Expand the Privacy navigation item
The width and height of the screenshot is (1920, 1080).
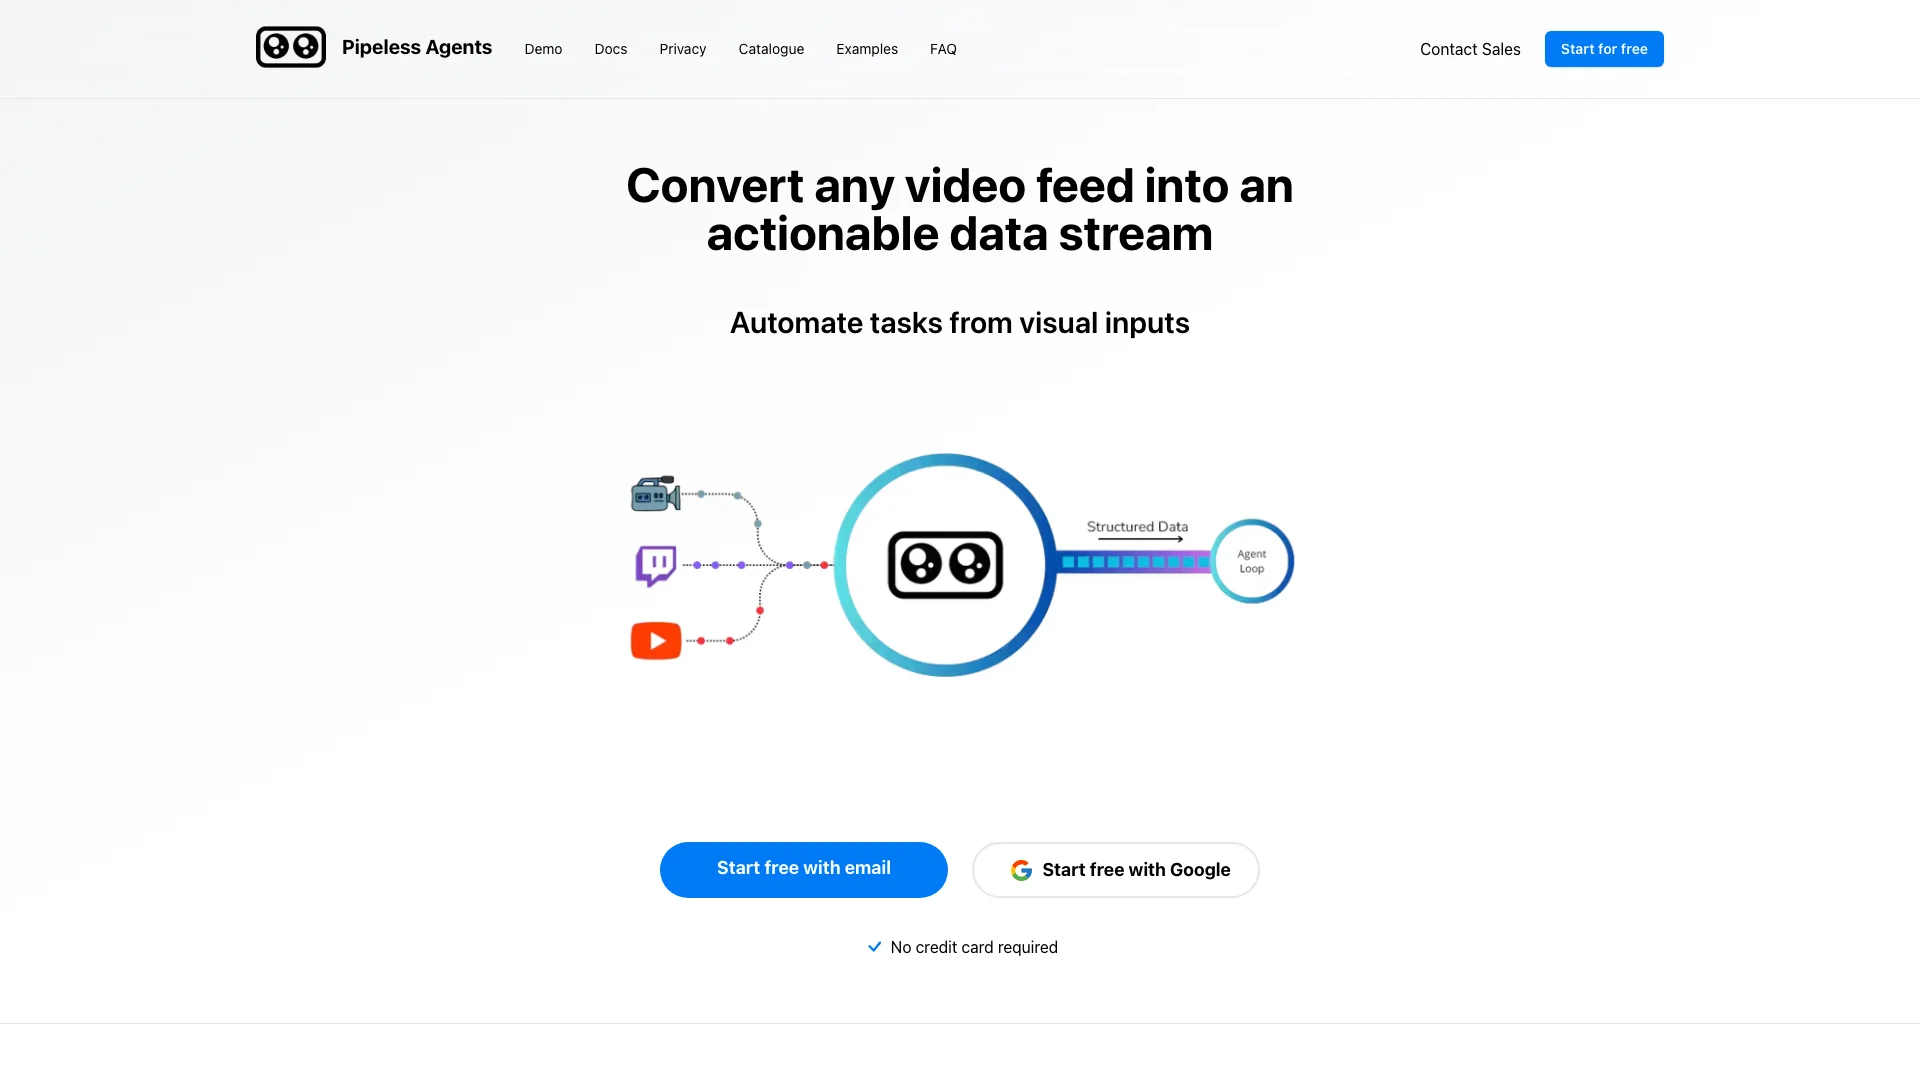coord(682,49)
